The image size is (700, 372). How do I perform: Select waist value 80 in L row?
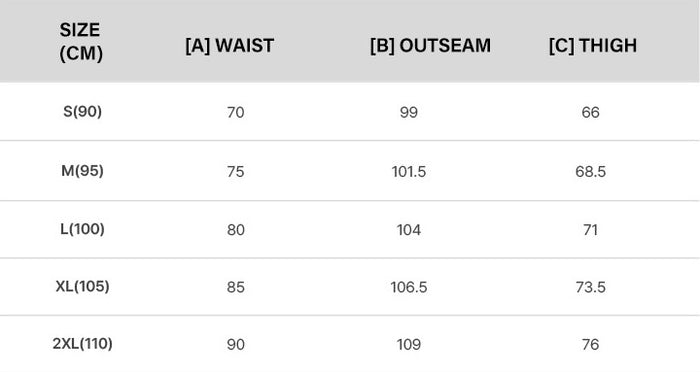(236, 230)
